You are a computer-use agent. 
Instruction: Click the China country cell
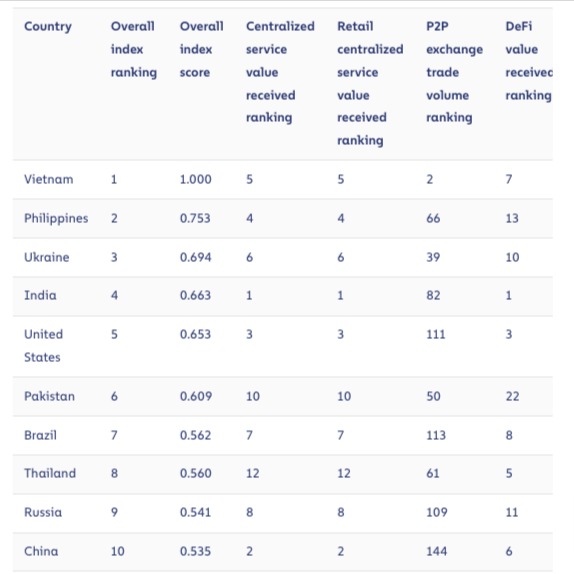[41, 551]
